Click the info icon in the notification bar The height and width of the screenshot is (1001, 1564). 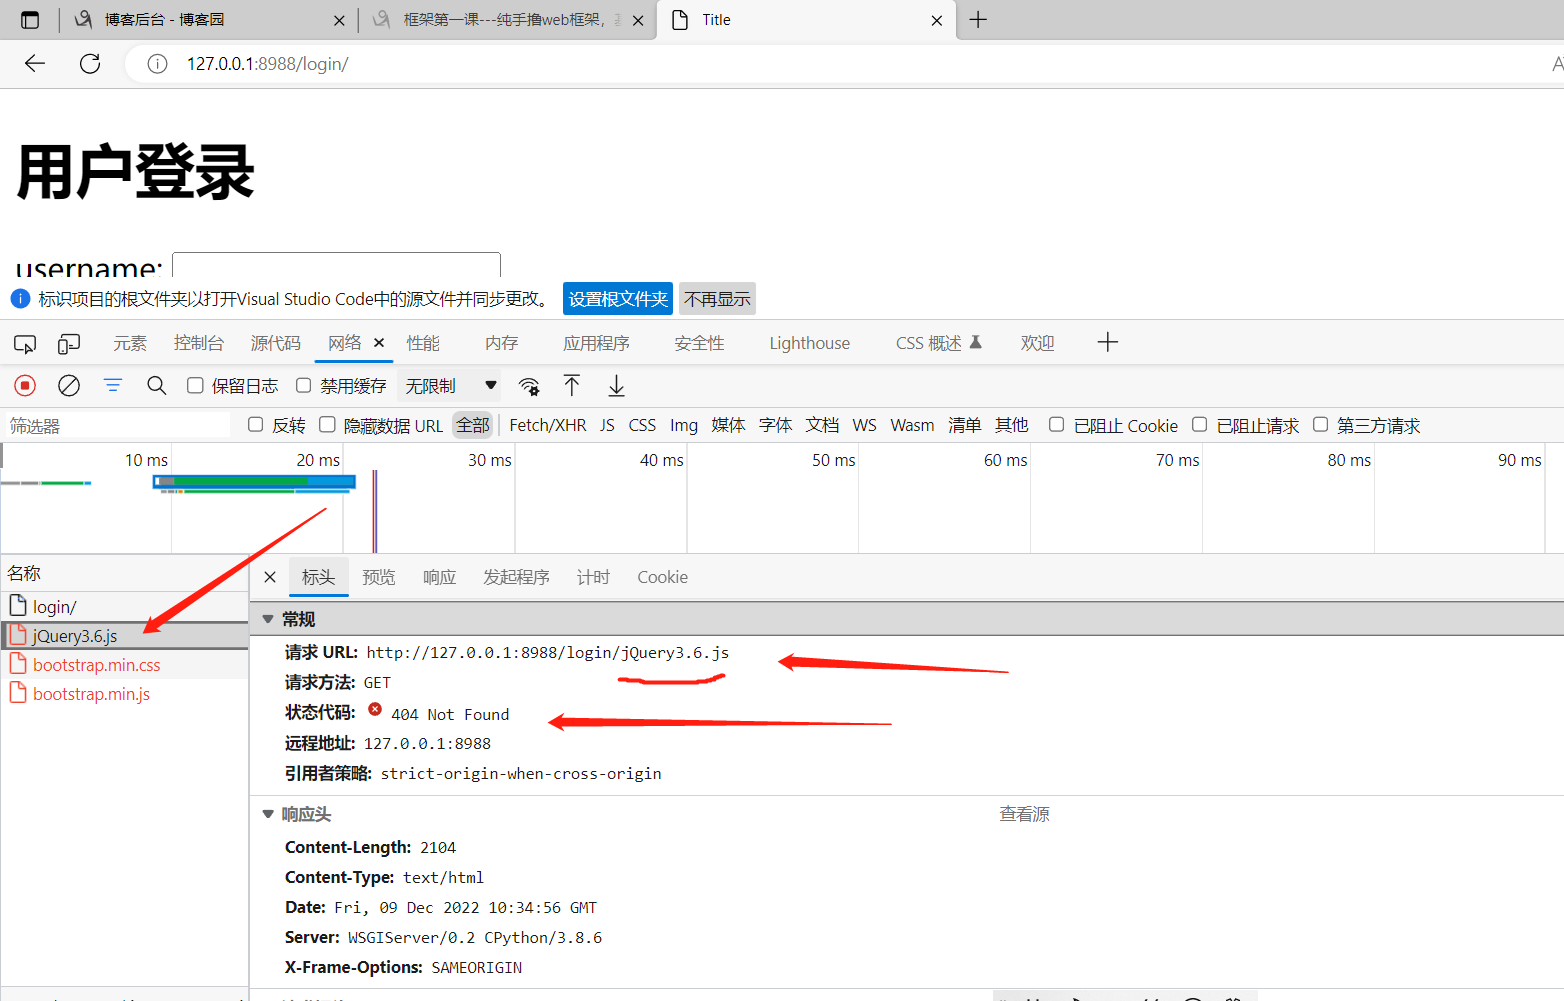(20, 299)
